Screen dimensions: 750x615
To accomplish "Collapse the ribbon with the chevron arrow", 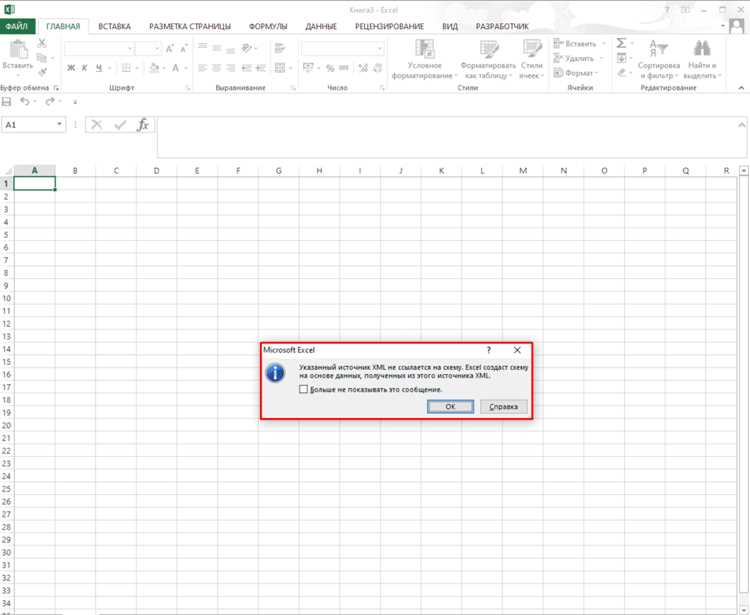I will point(741,88).
